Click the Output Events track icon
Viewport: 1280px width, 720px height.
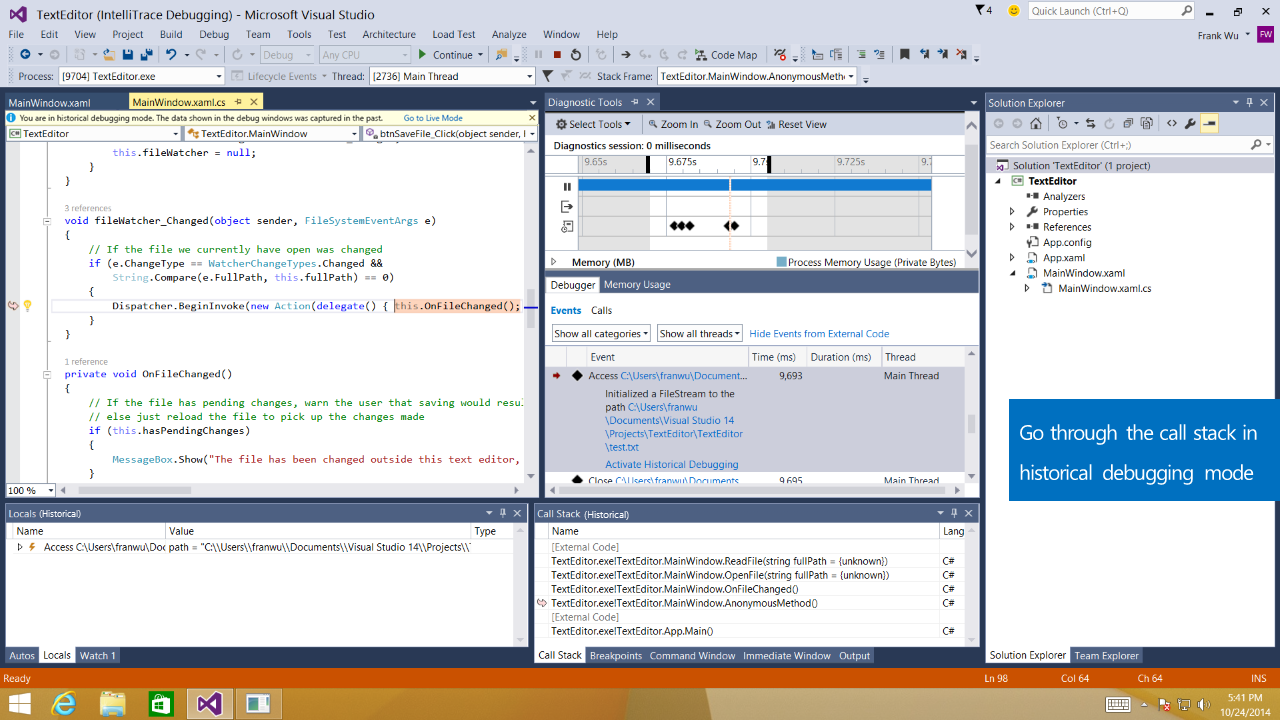click(x=567, y=206)
